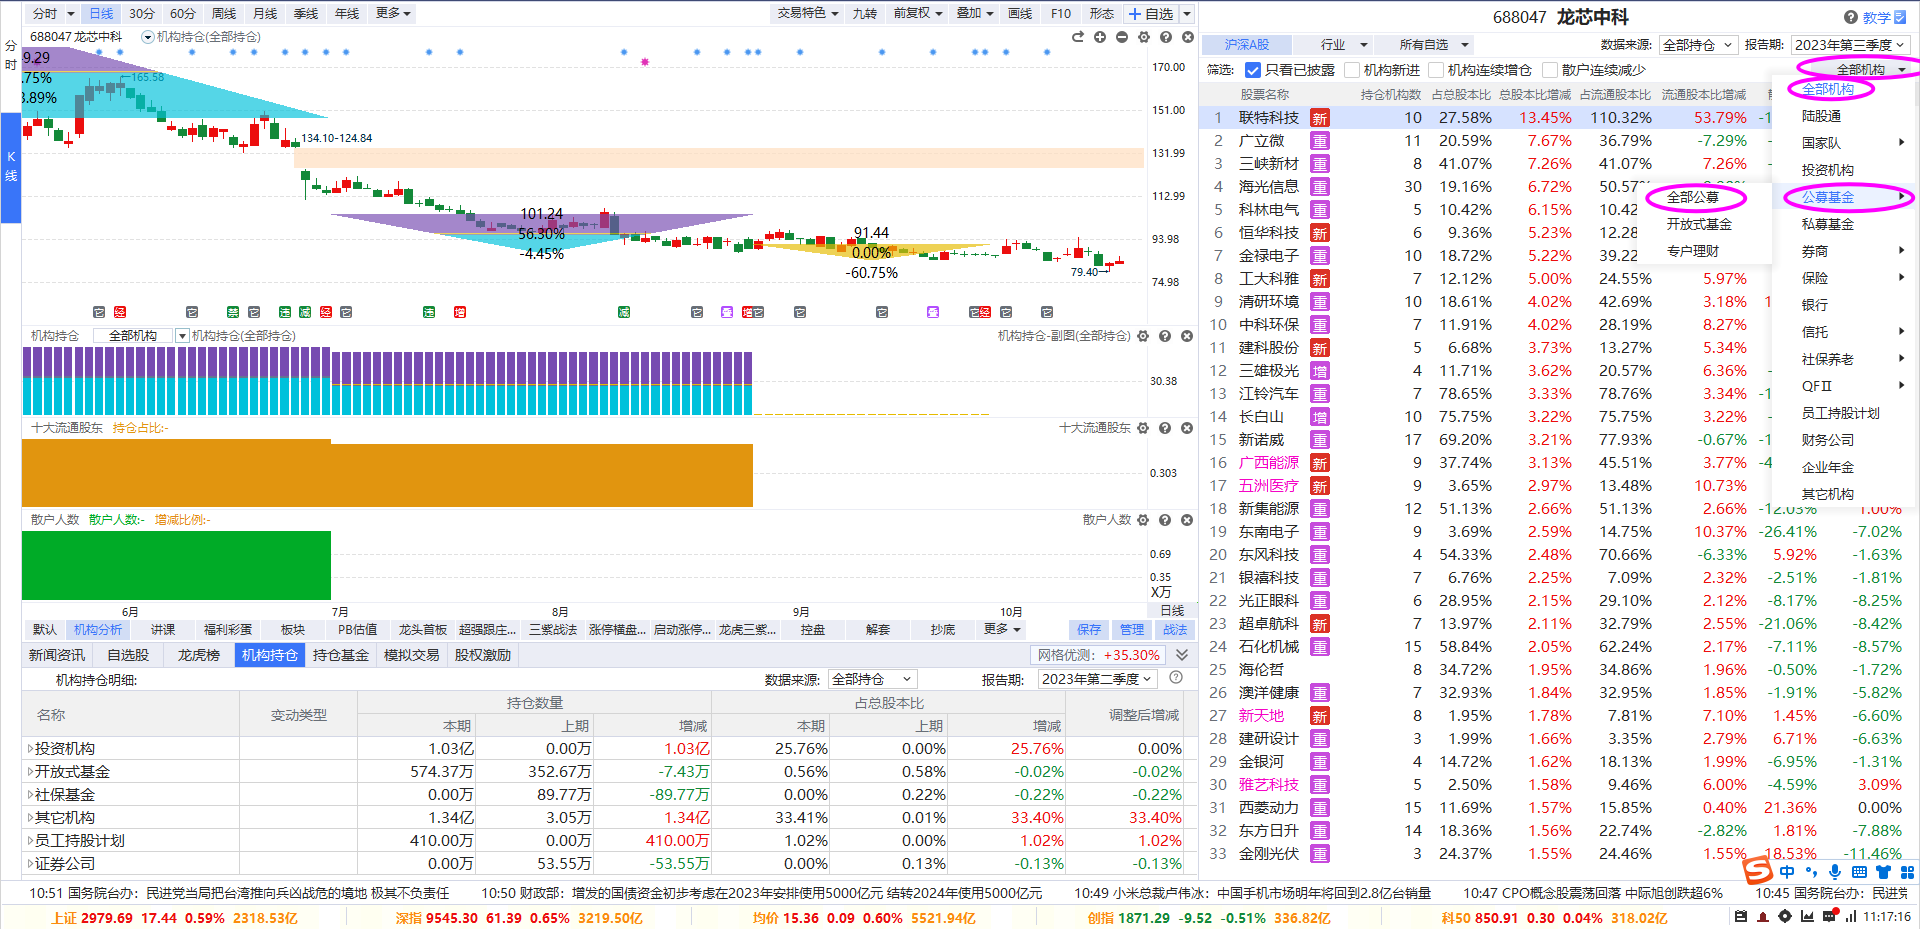Click 管理 button below chart
The width and height of the screenshot is (1920, 929).
point(1132,629)
